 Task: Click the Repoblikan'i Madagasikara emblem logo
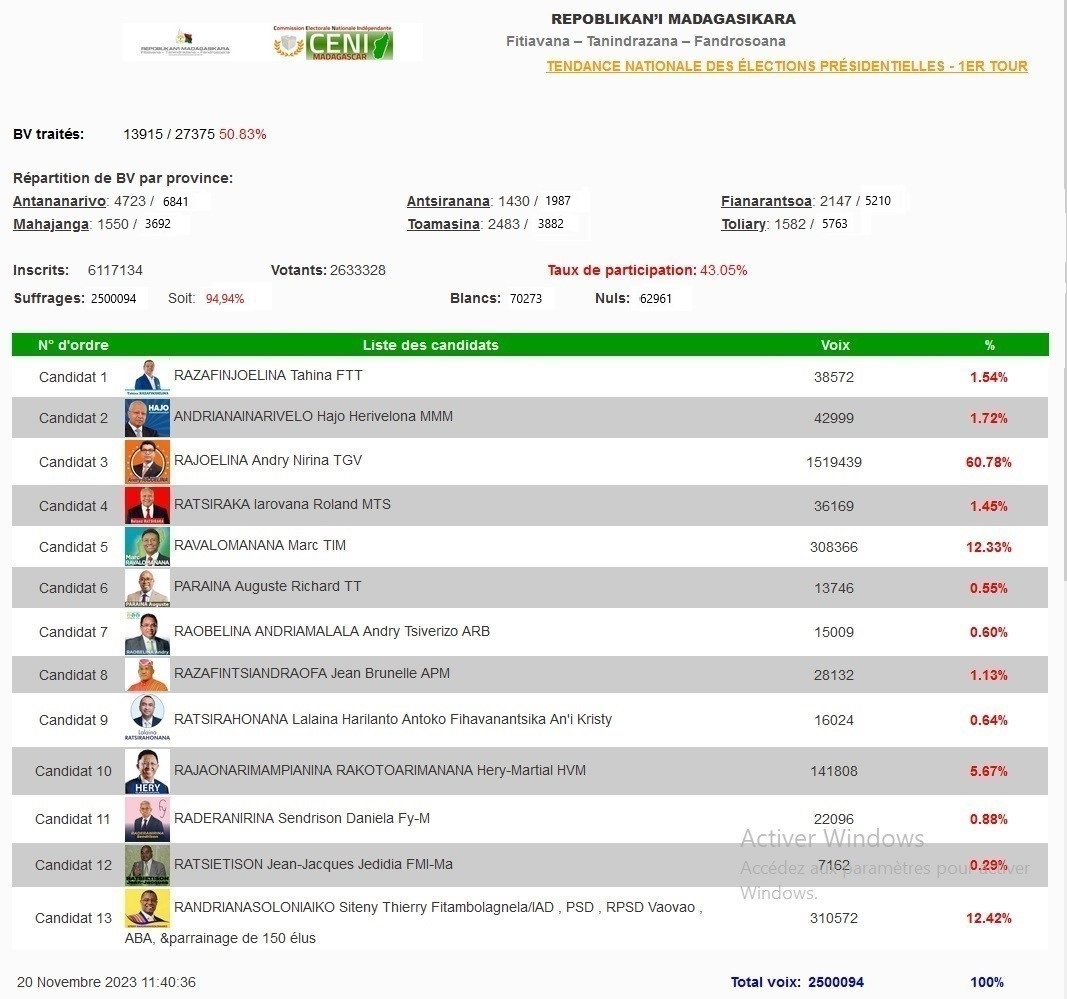184,42
